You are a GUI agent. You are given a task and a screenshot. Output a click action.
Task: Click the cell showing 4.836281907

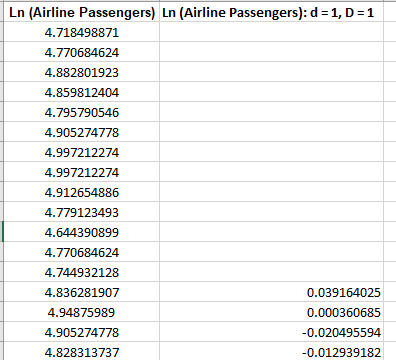[x=82, y=292]
